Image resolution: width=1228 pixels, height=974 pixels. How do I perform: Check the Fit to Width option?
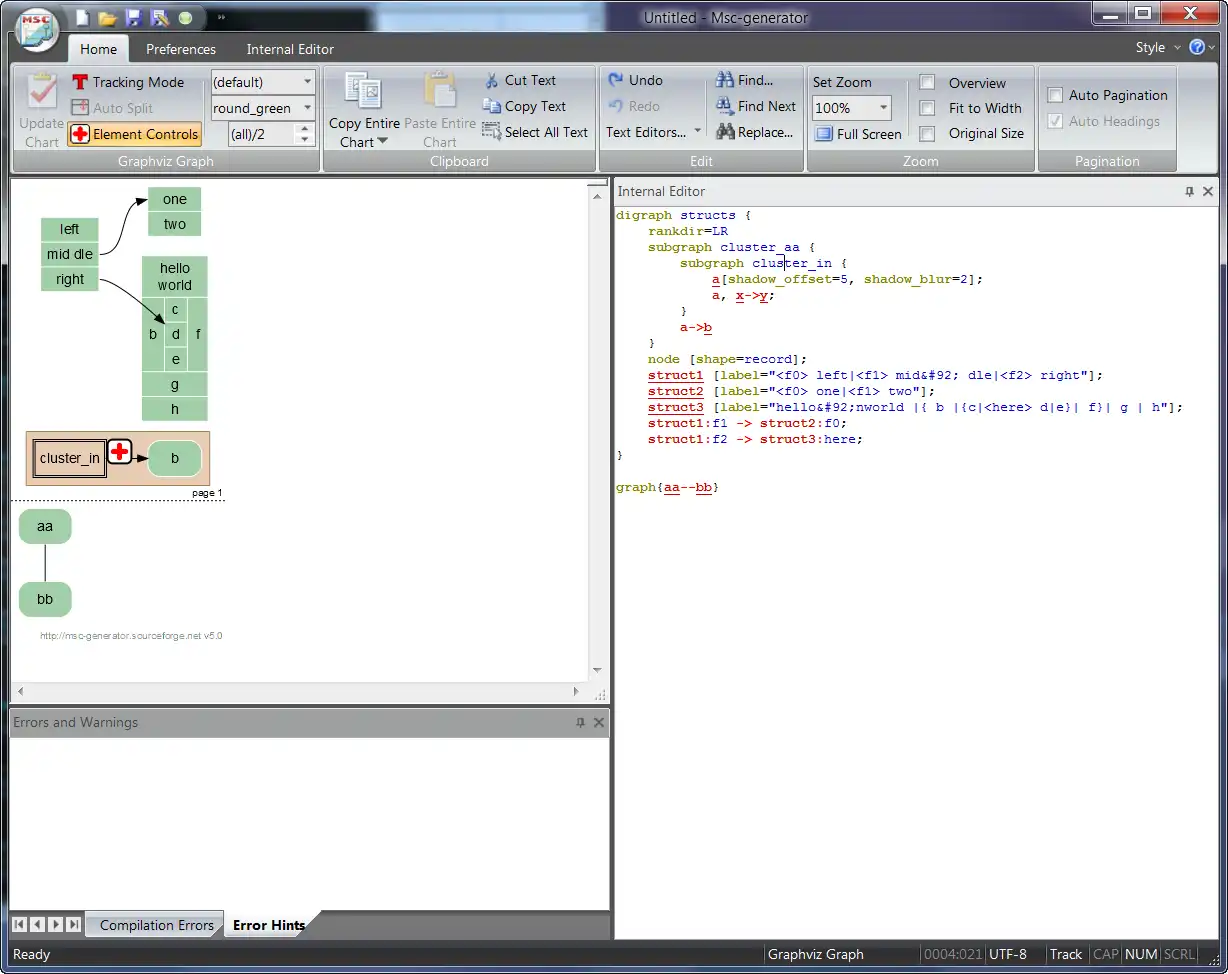pyautogui.click(x=928, y=108)
